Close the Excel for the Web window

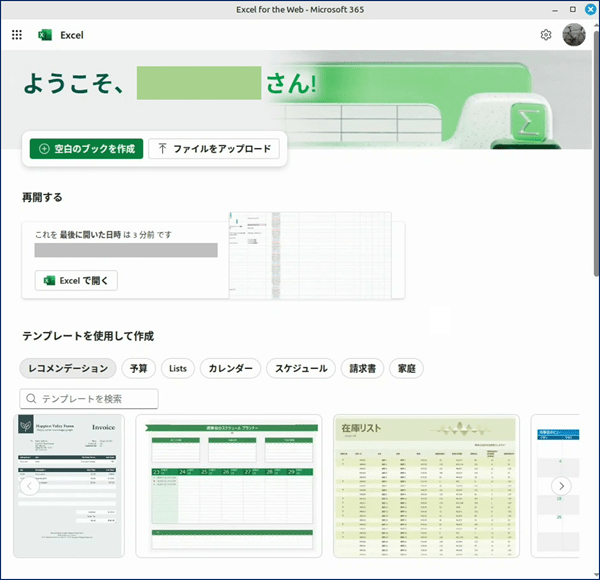tap(590, 10)
